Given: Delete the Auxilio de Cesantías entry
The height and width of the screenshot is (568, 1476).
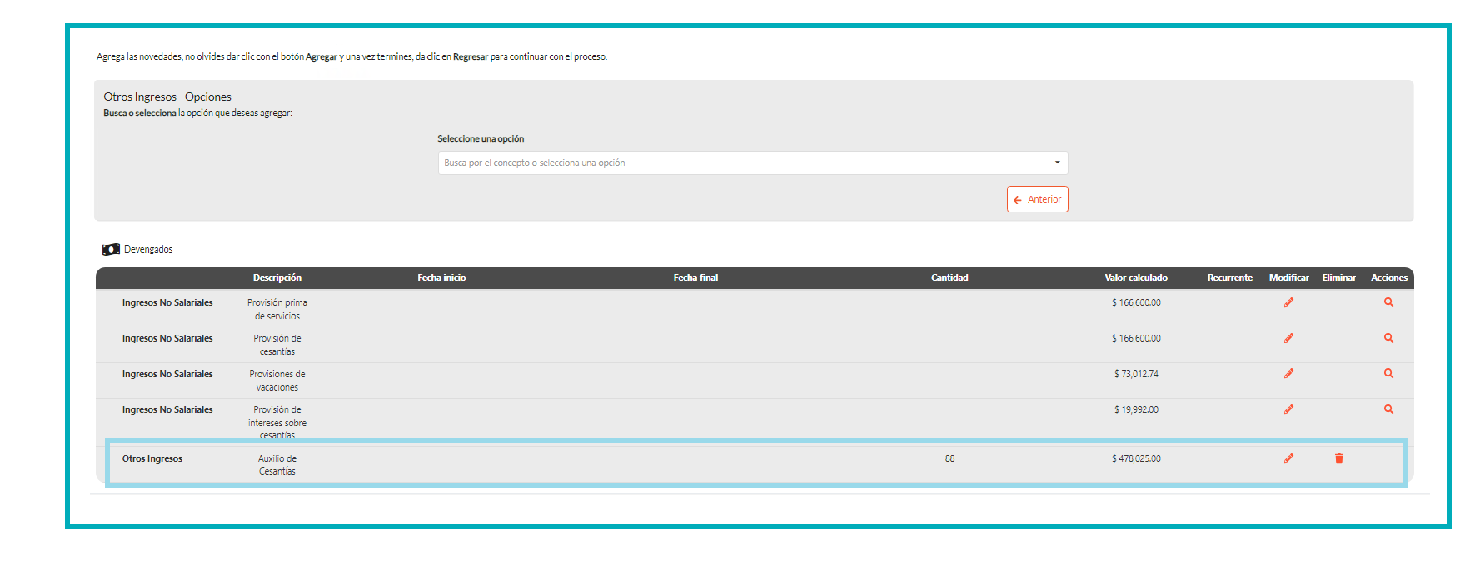Looking at the screenshot, I should (1339, 459).
